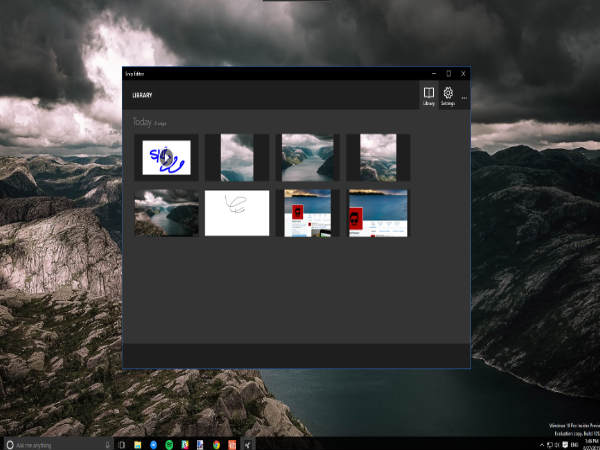The height and width of the screenshot is (450, 600).
Task: Click the Cortana circle icon on taskbar
Action: 9,443
